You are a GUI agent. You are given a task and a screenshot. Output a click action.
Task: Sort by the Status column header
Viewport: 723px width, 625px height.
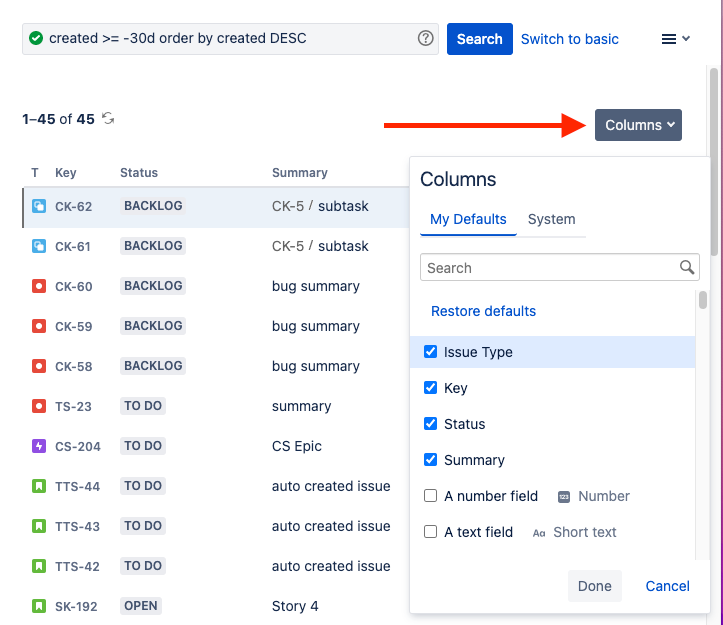[x=139, y=173]
